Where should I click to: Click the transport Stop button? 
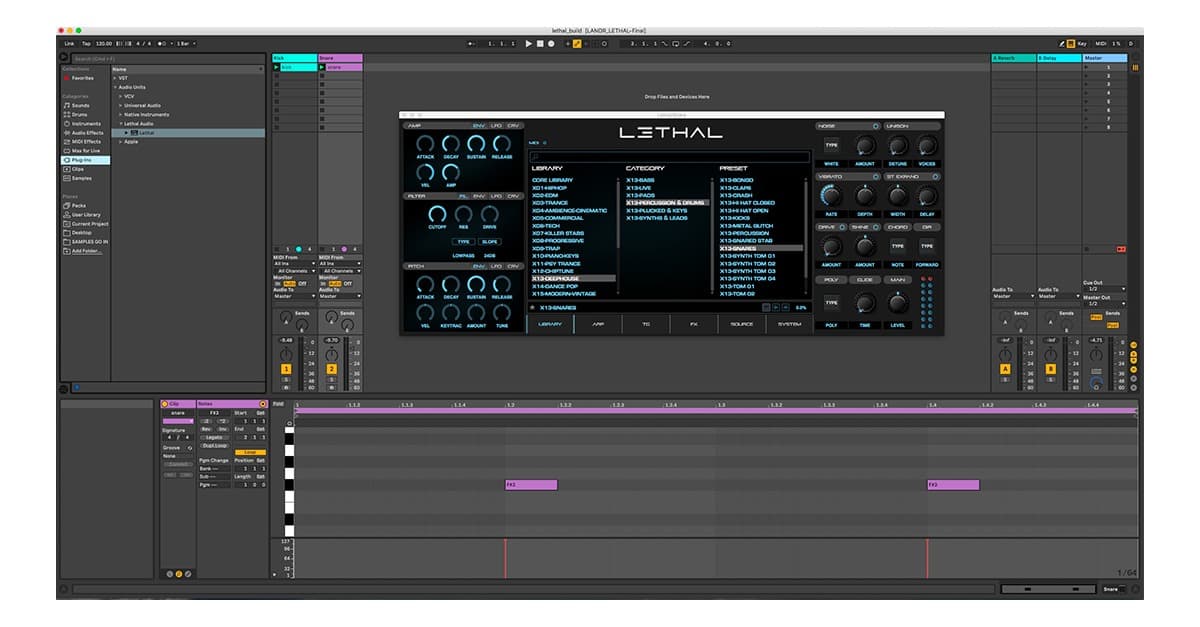tap(540, 44)
